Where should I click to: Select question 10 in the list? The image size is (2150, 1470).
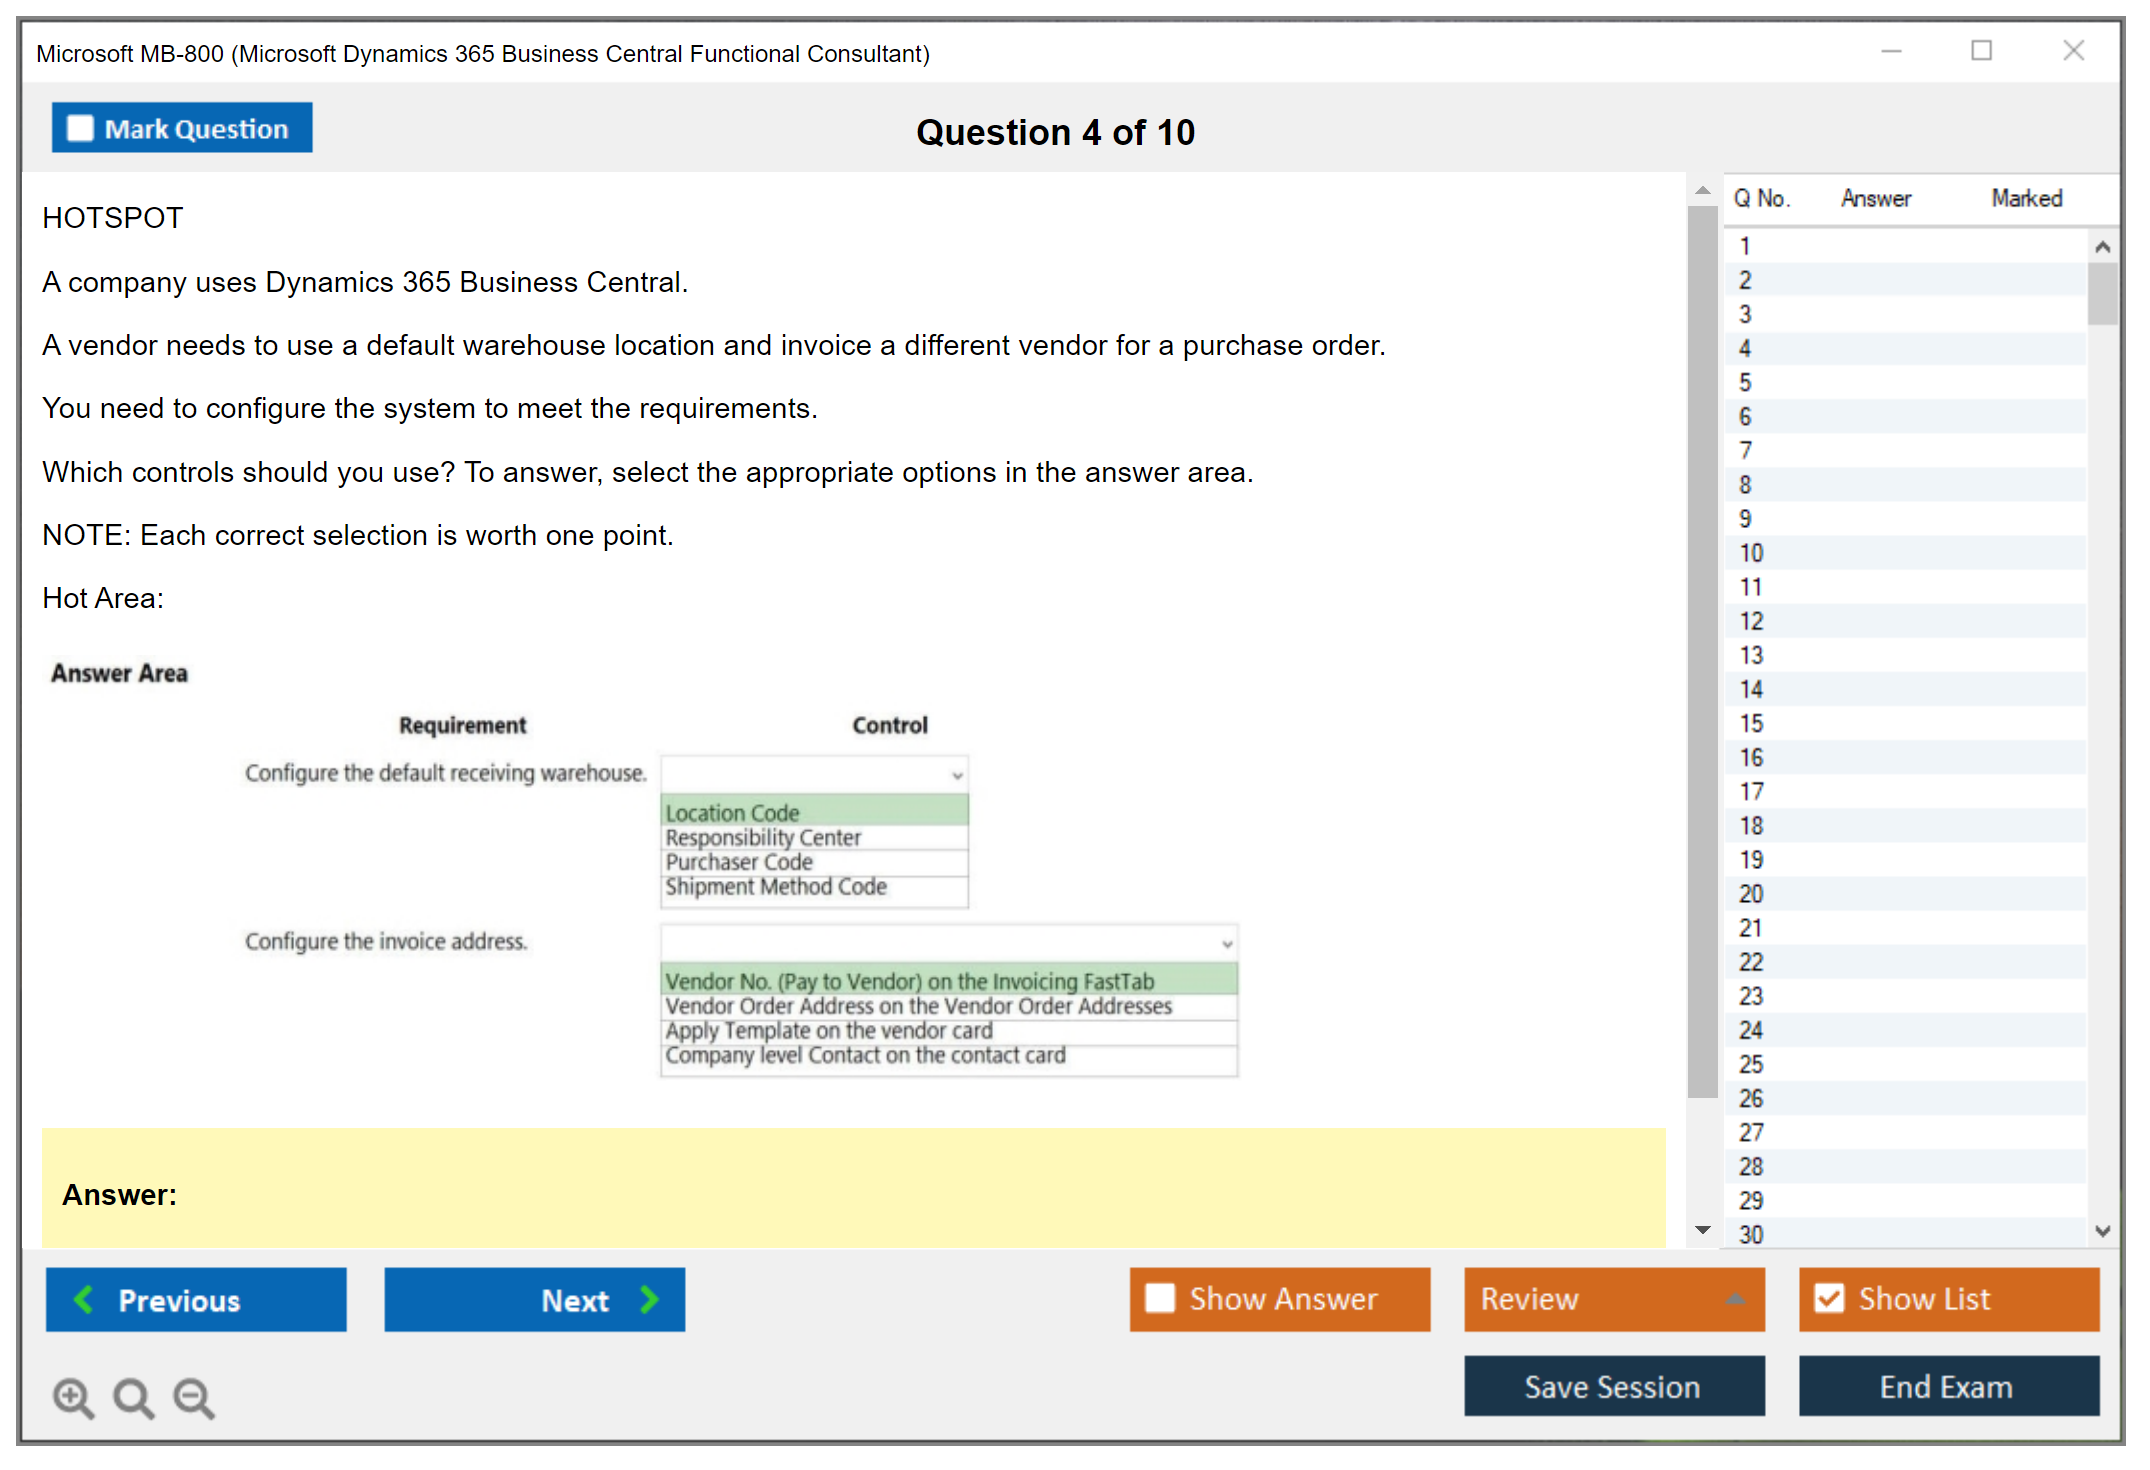tap(1751, 553)
